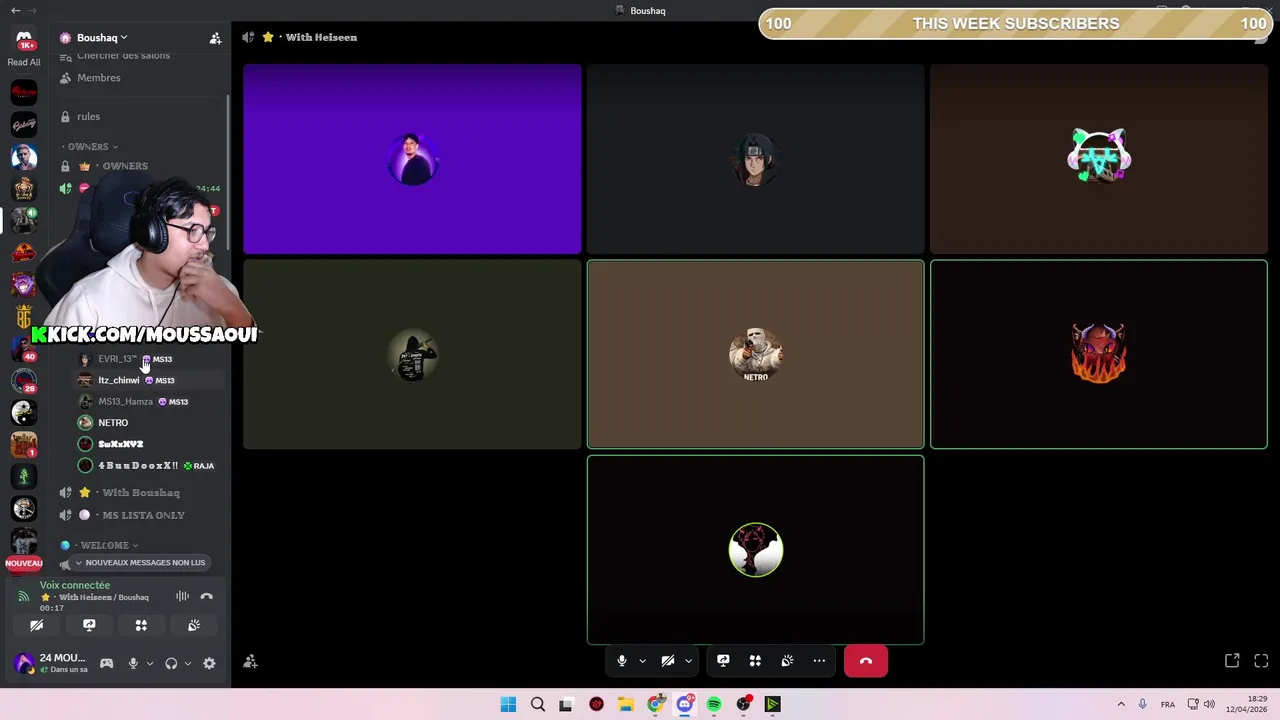The width and height of the screenshot is (1280, 720).
Task: Open input device options arrow in user panel
Action: pos(150,663)
